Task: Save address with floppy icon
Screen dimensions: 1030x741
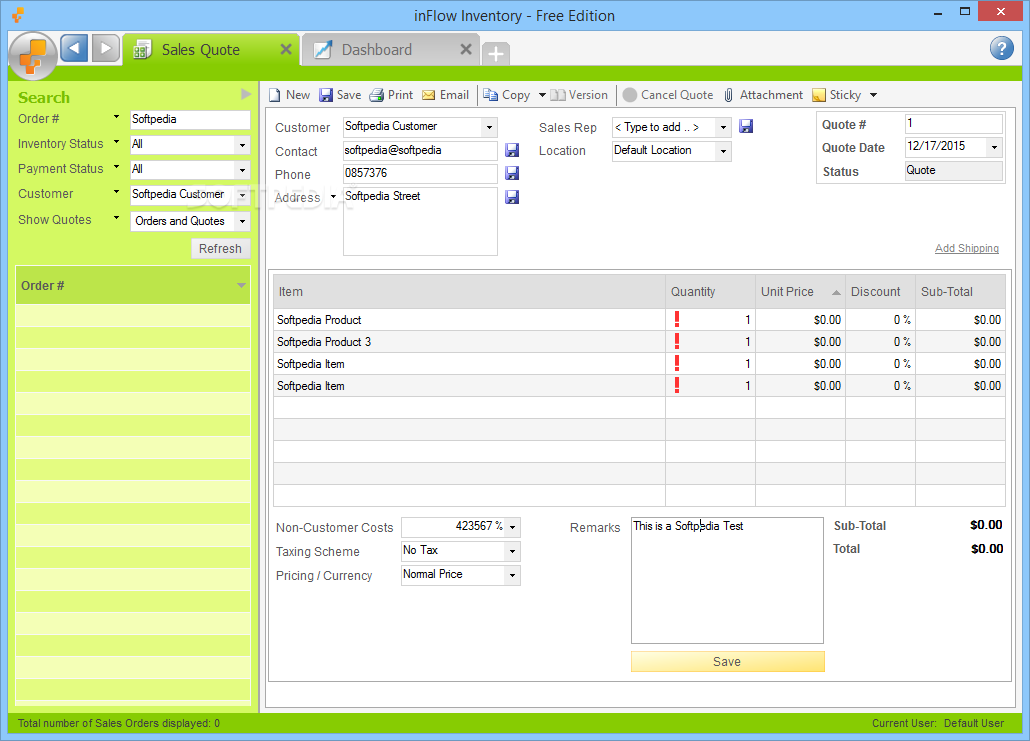Action: tap(512, 197)
